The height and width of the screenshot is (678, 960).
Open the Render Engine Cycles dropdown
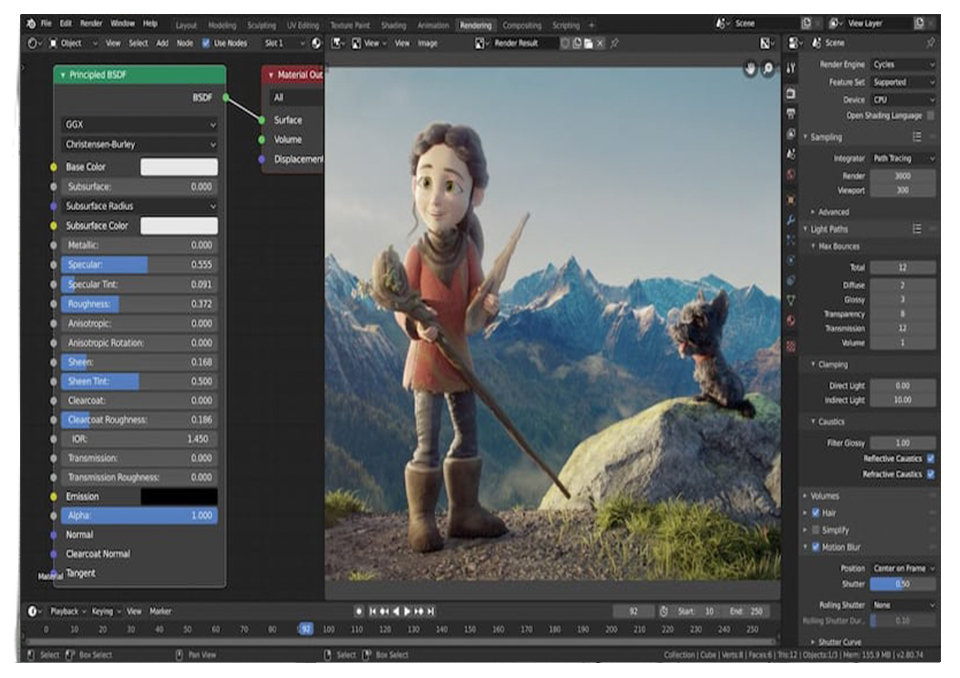coord(903,64)
